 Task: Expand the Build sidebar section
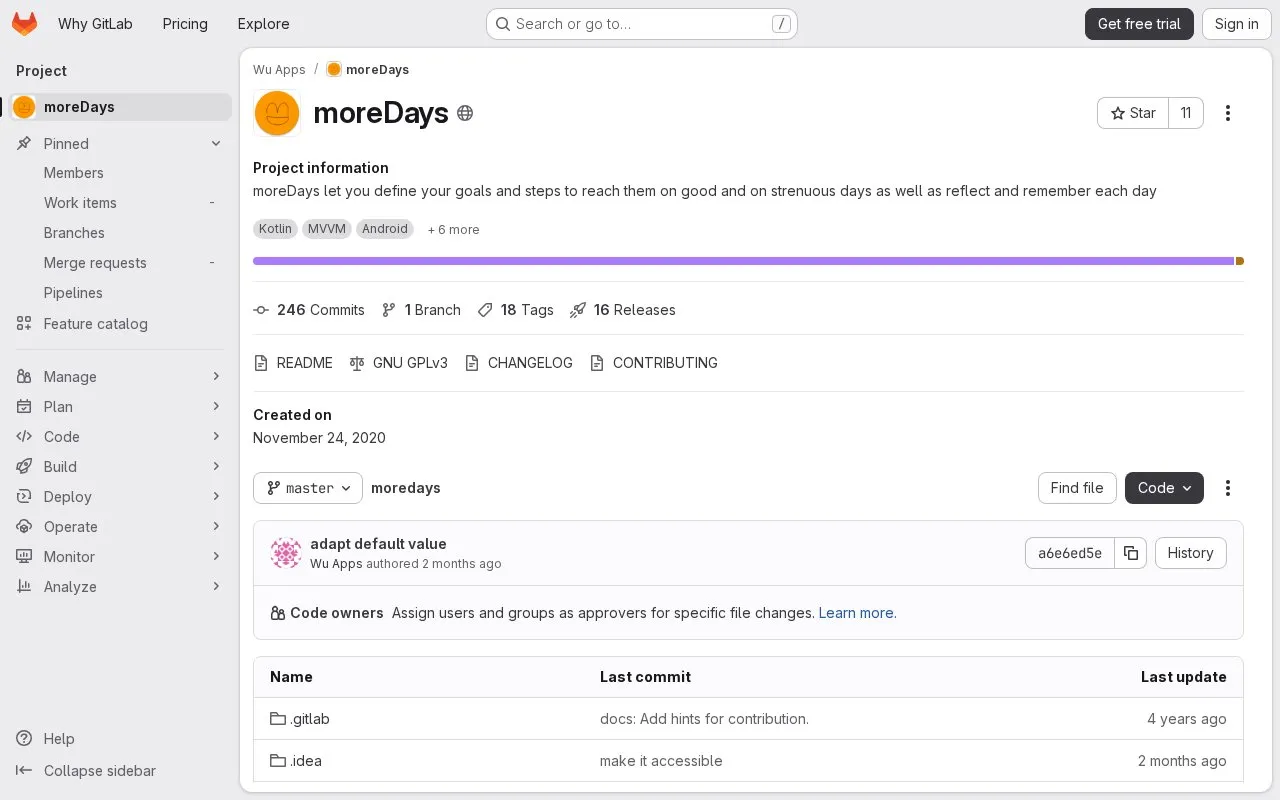pyautogui.click(x=120, y=467)
